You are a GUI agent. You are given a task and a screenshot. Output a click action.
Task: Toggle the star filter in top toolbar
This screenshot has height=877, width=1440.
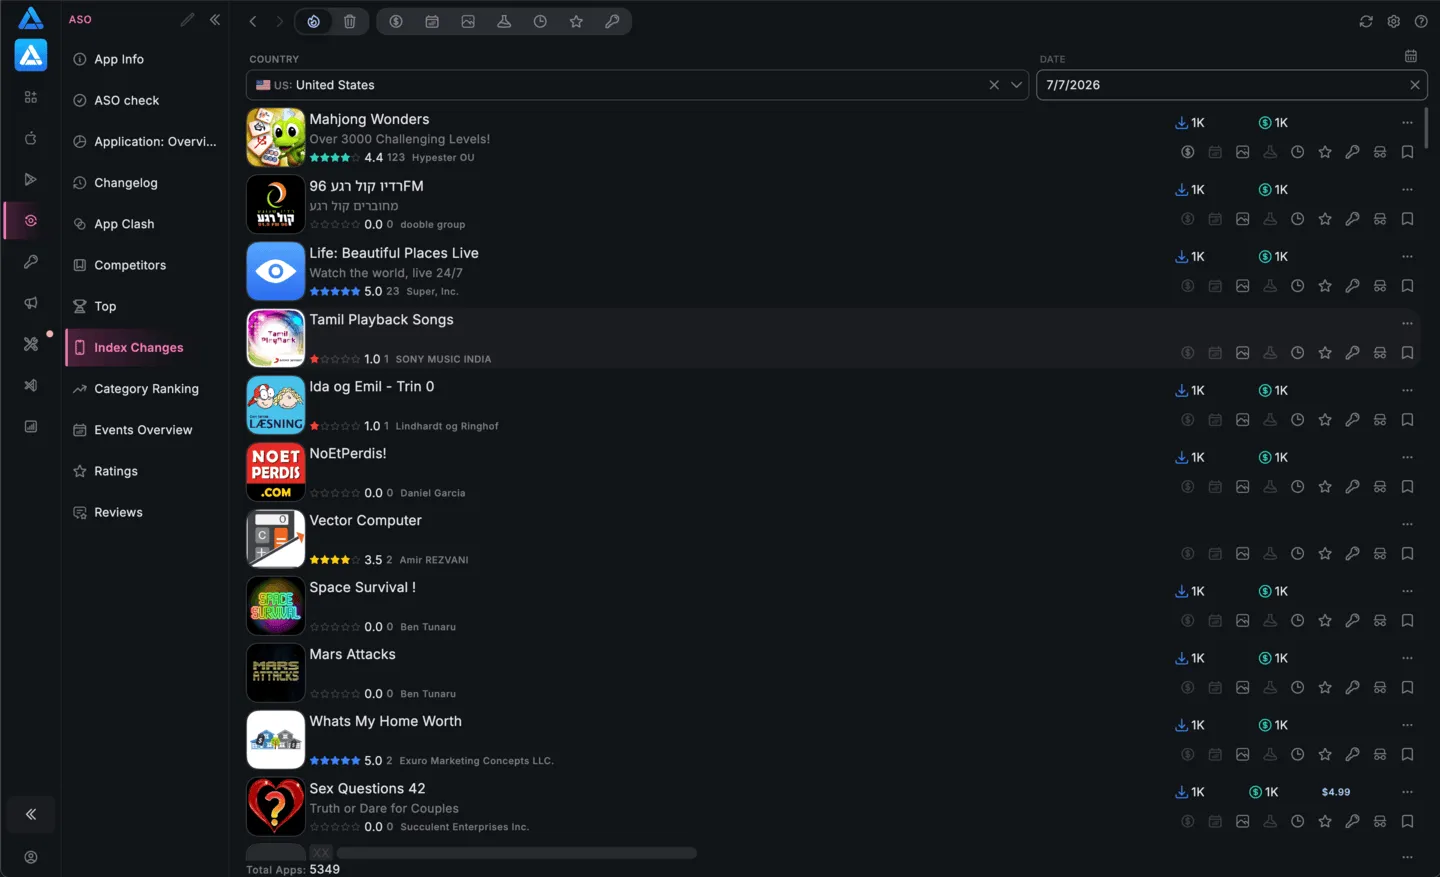tap(576, 21)
